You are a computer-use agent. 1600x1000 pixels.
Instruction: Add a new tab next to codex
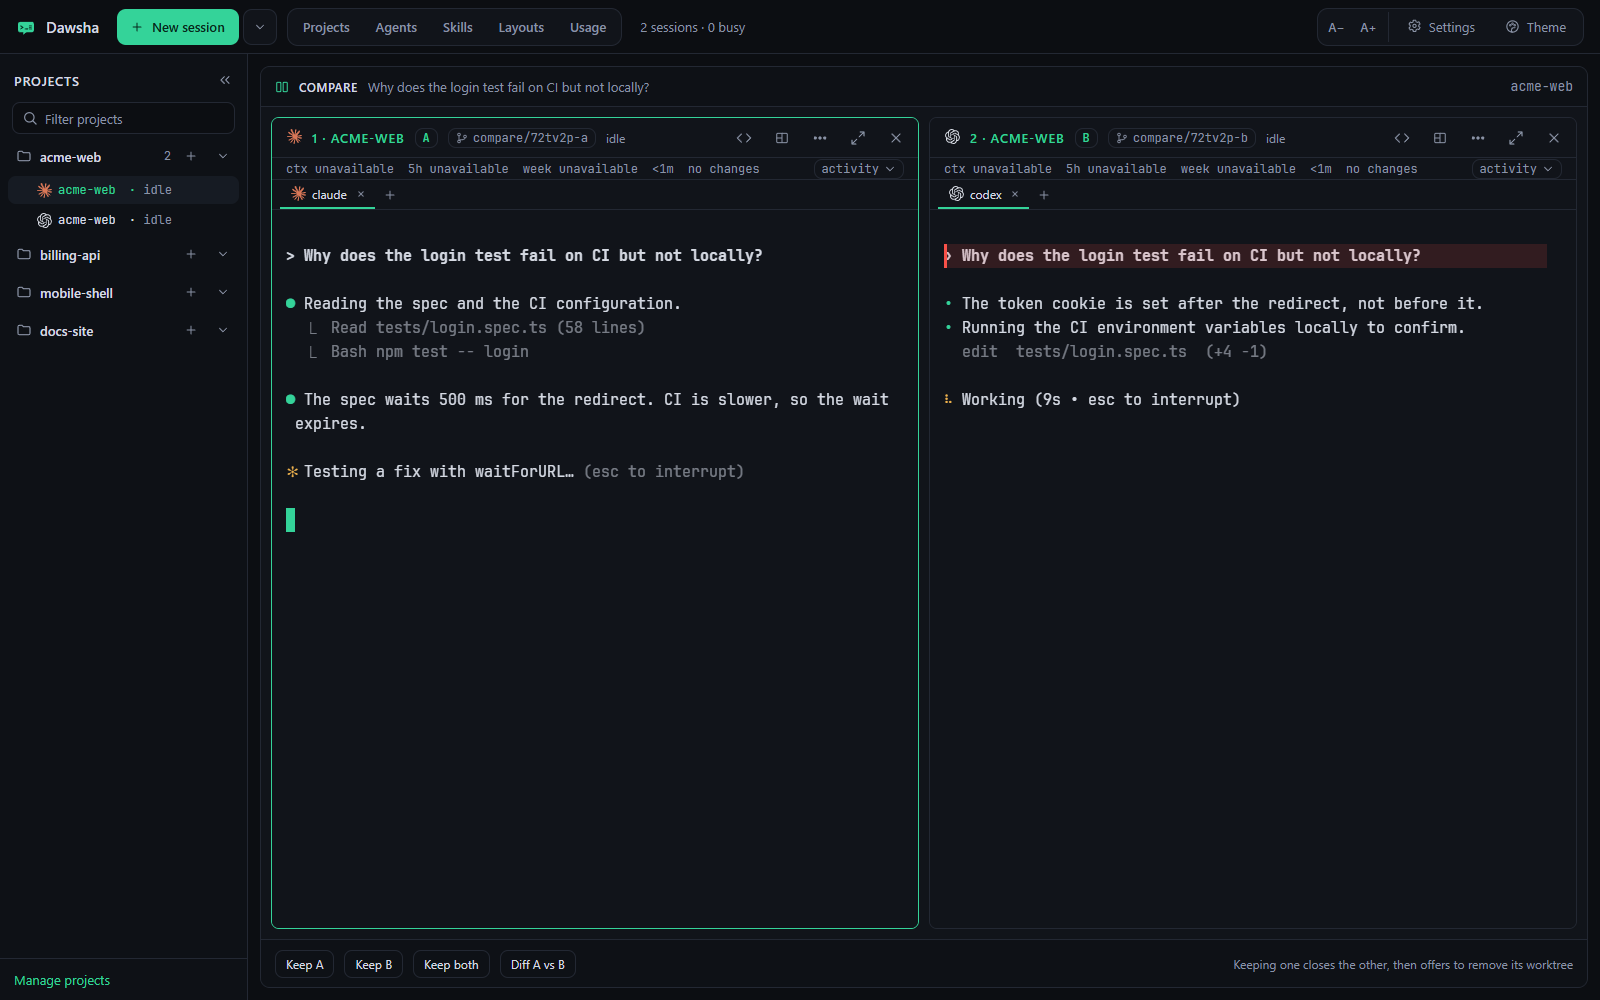(x=1044, y=195)
